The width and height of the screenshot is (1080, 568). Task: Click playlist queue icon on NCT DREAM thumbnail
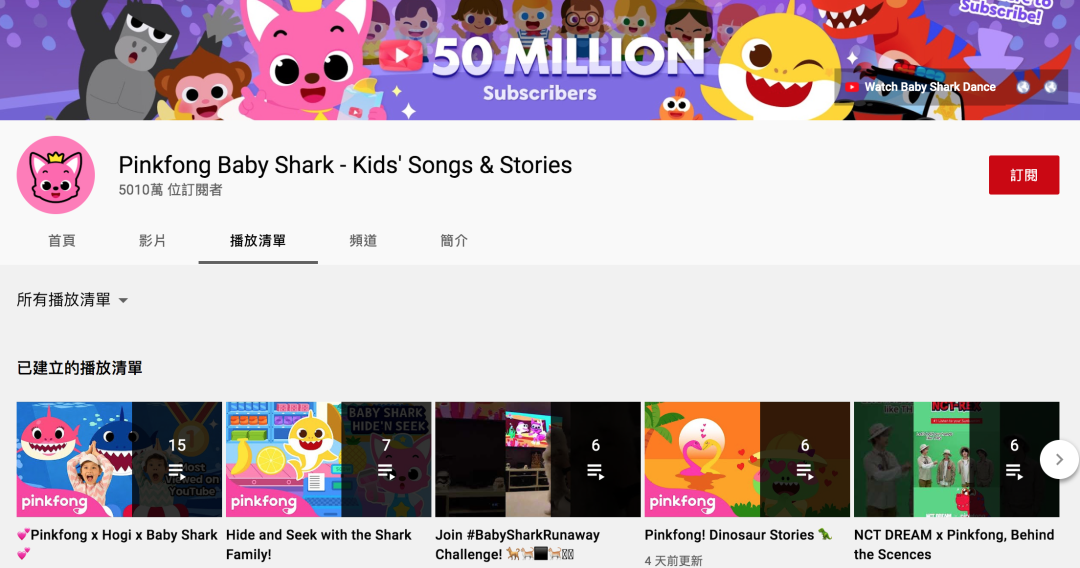click(x=1014, y=471)
